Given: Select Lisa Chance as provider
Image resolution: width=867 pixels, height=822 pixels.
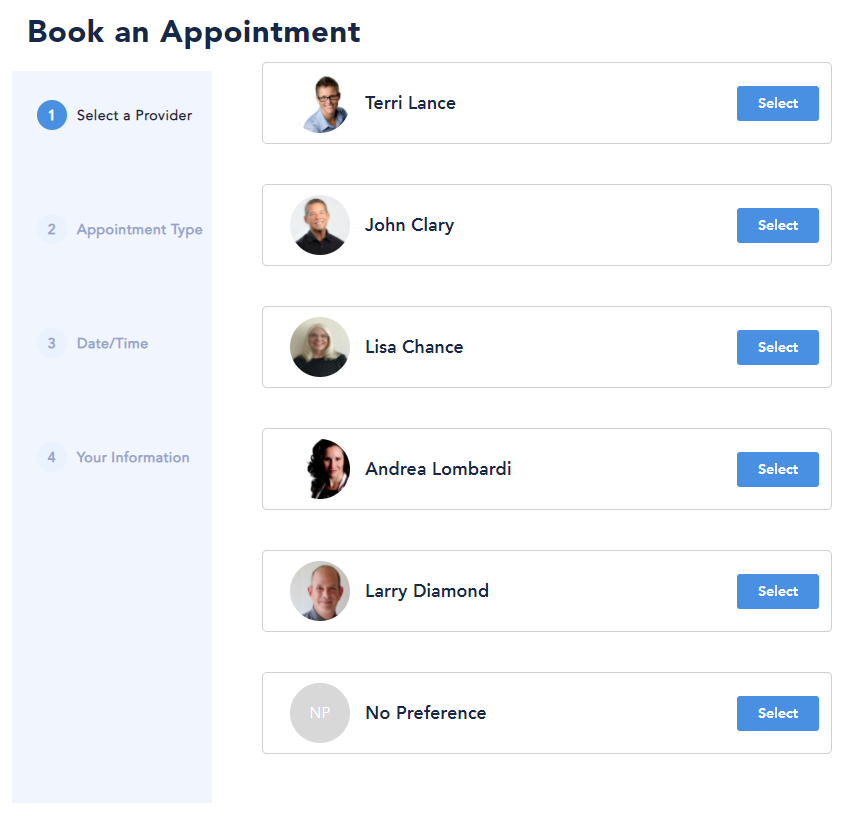Looking at the screenshot, I should [777, 347].
